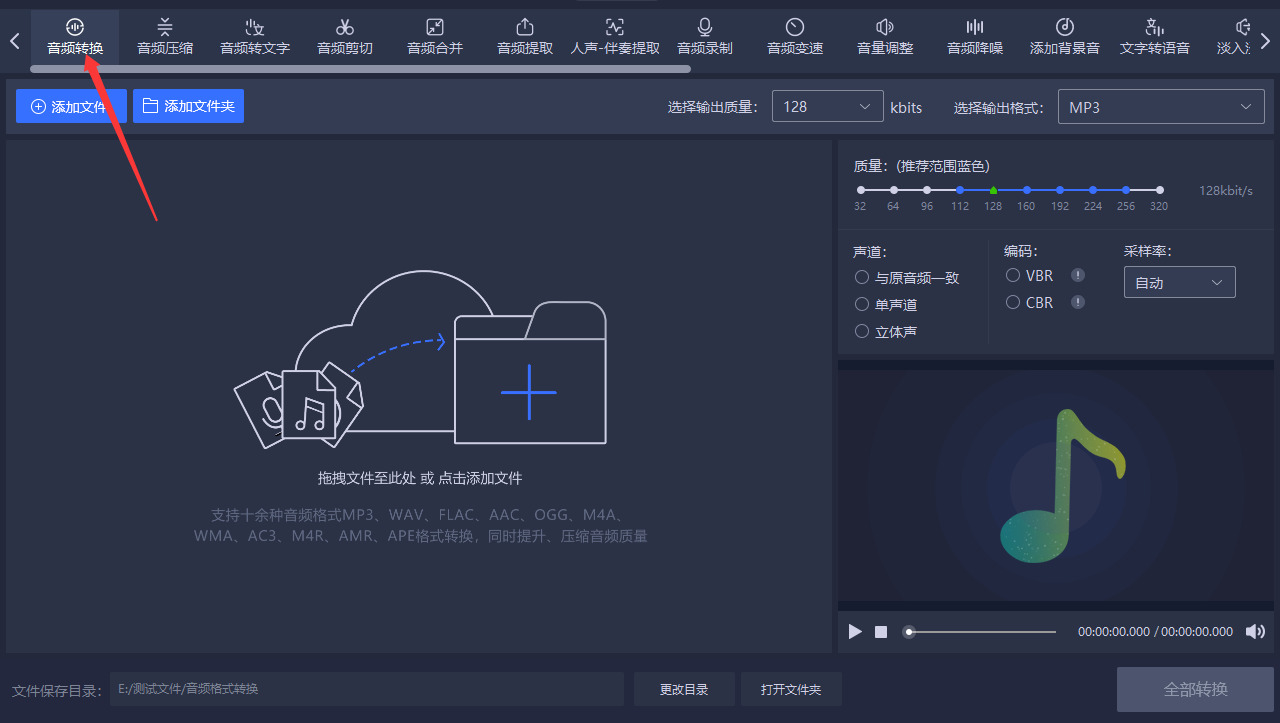1280x723 pixels.
Task: Click the 更改目录 button
Action: click(684, 689)
